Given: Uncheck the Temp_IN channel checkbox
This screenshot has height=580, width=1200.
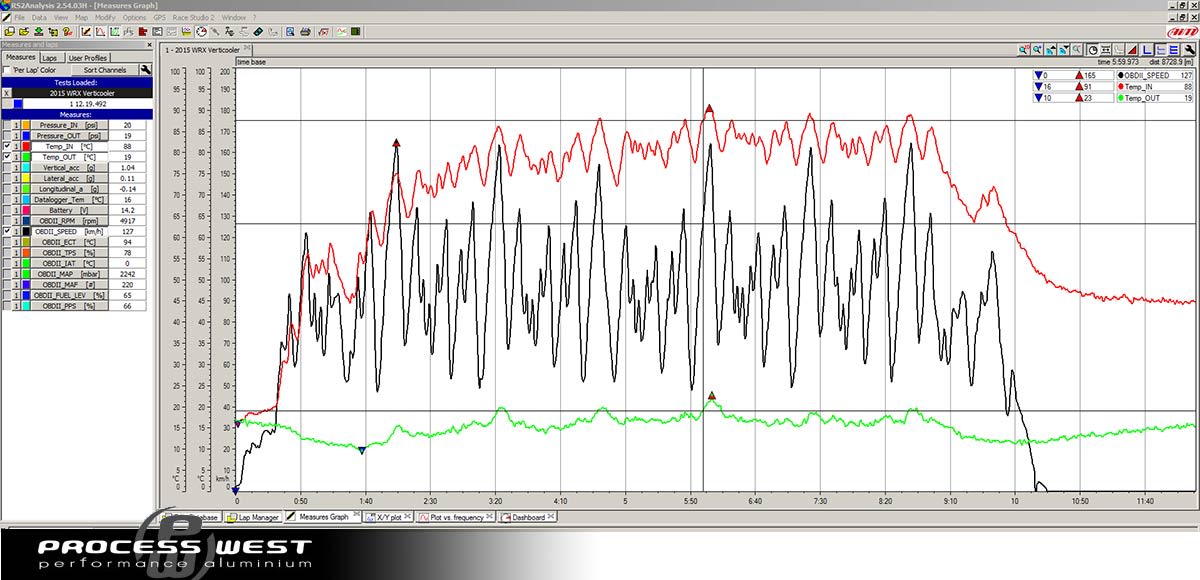Looking at the screenshot, I should pyautogui.click(x=7, y=146).
